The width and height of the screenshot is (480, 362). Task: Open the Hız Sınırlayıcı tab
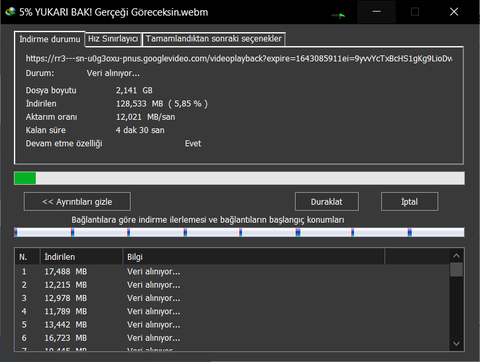coord(113,39)
